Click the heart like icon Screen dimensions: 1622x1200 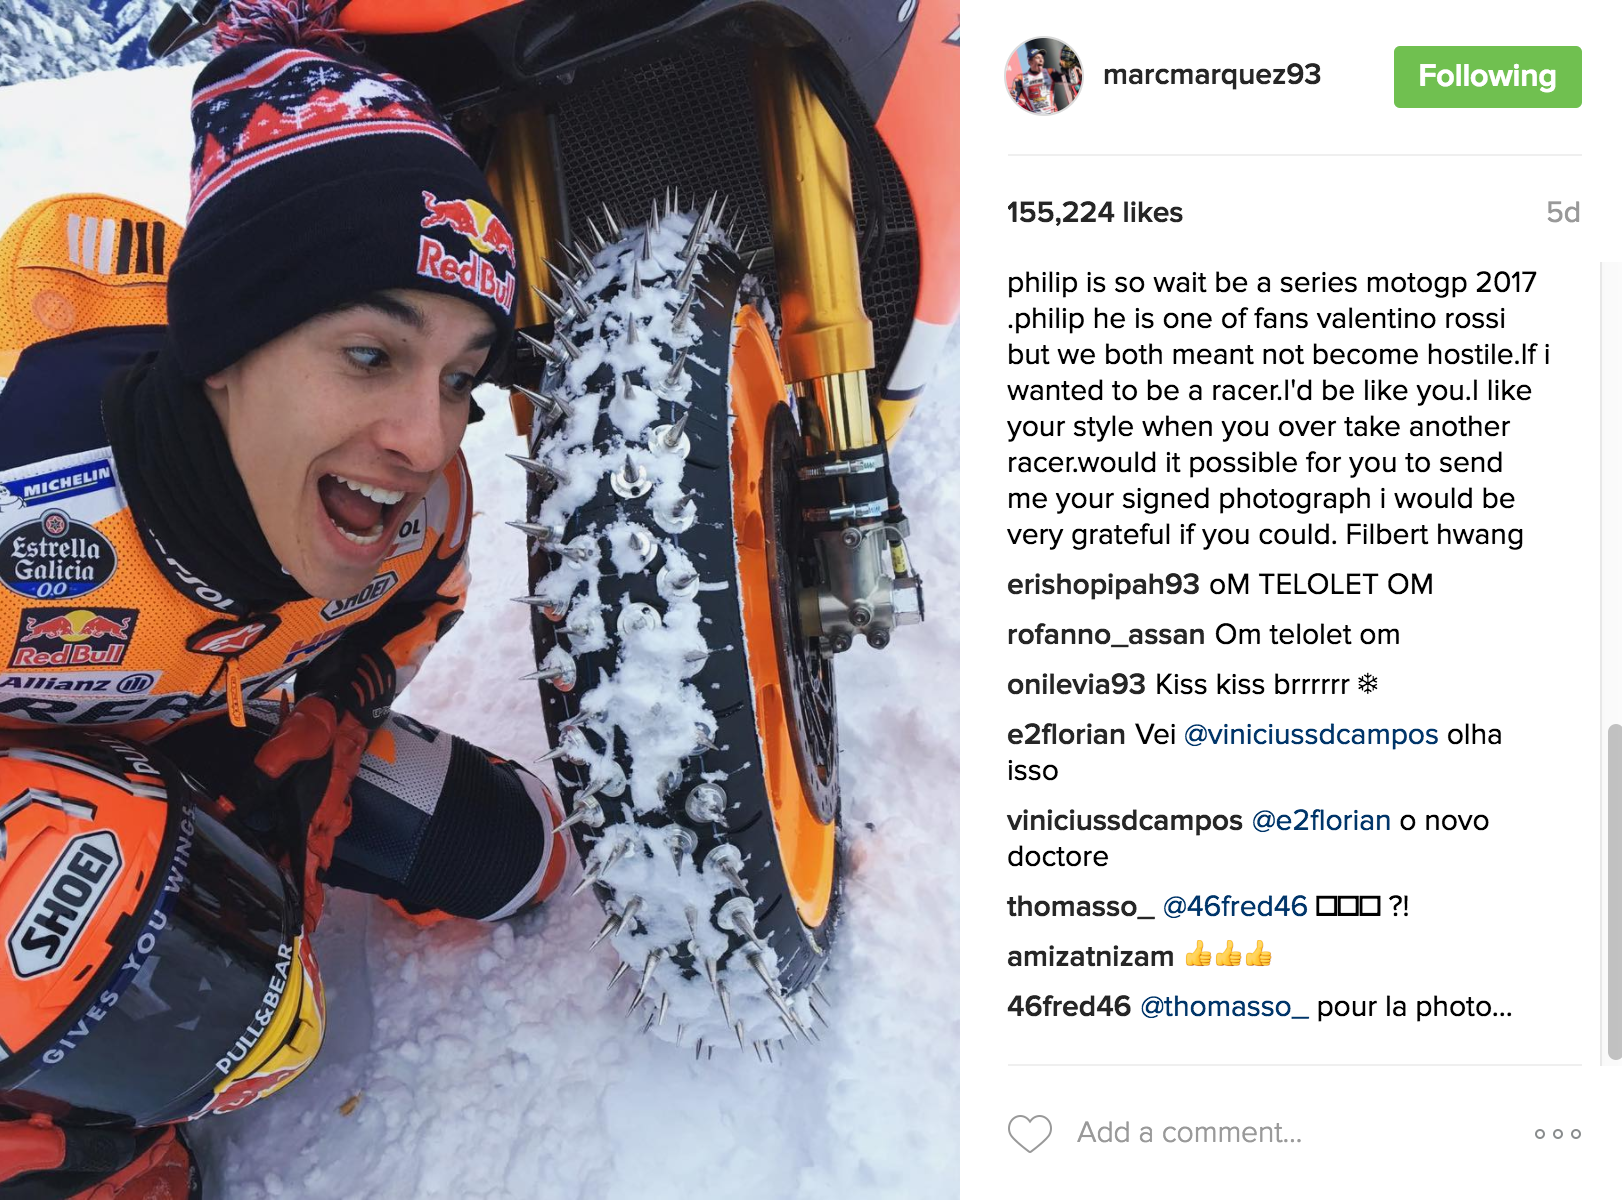[x=1029, y=1133]
